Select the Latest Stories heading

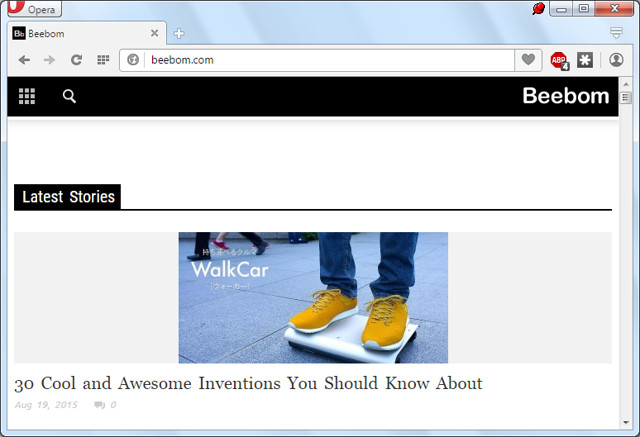[68, 197]
